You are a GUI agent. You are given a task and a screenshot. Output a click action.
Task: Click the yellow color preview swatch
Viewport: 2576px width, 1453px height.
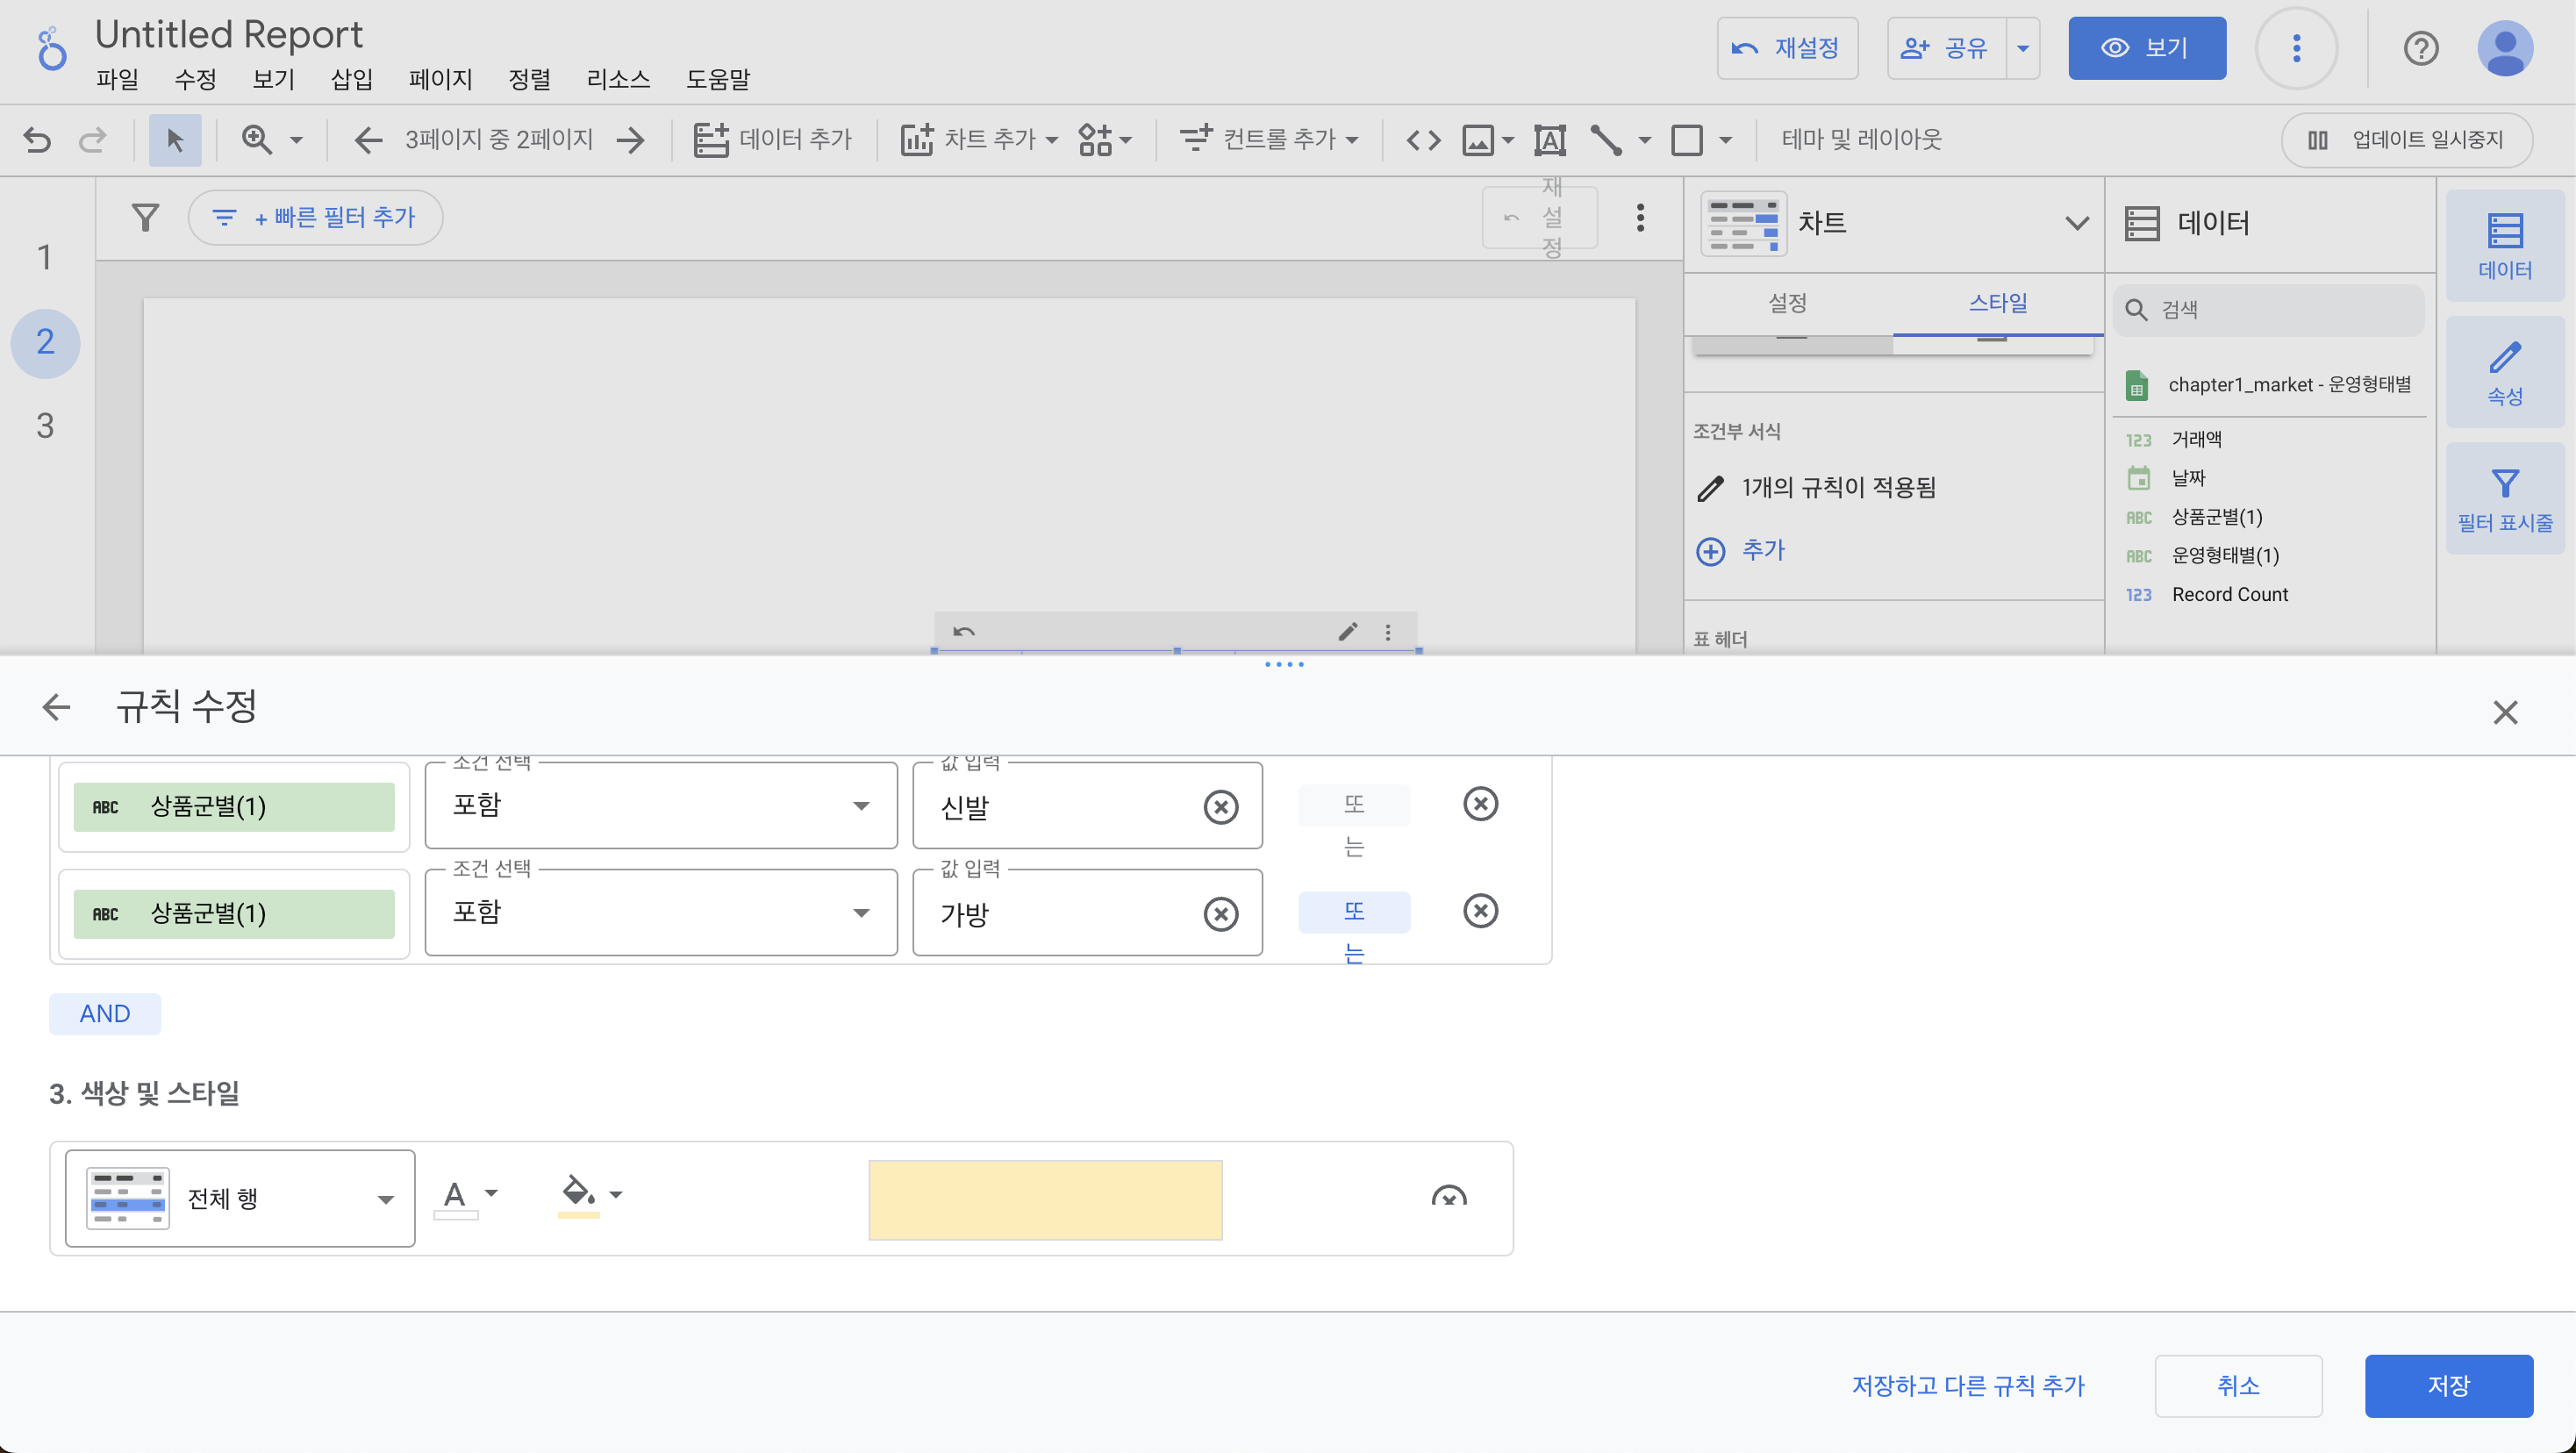point(1045,1199)
